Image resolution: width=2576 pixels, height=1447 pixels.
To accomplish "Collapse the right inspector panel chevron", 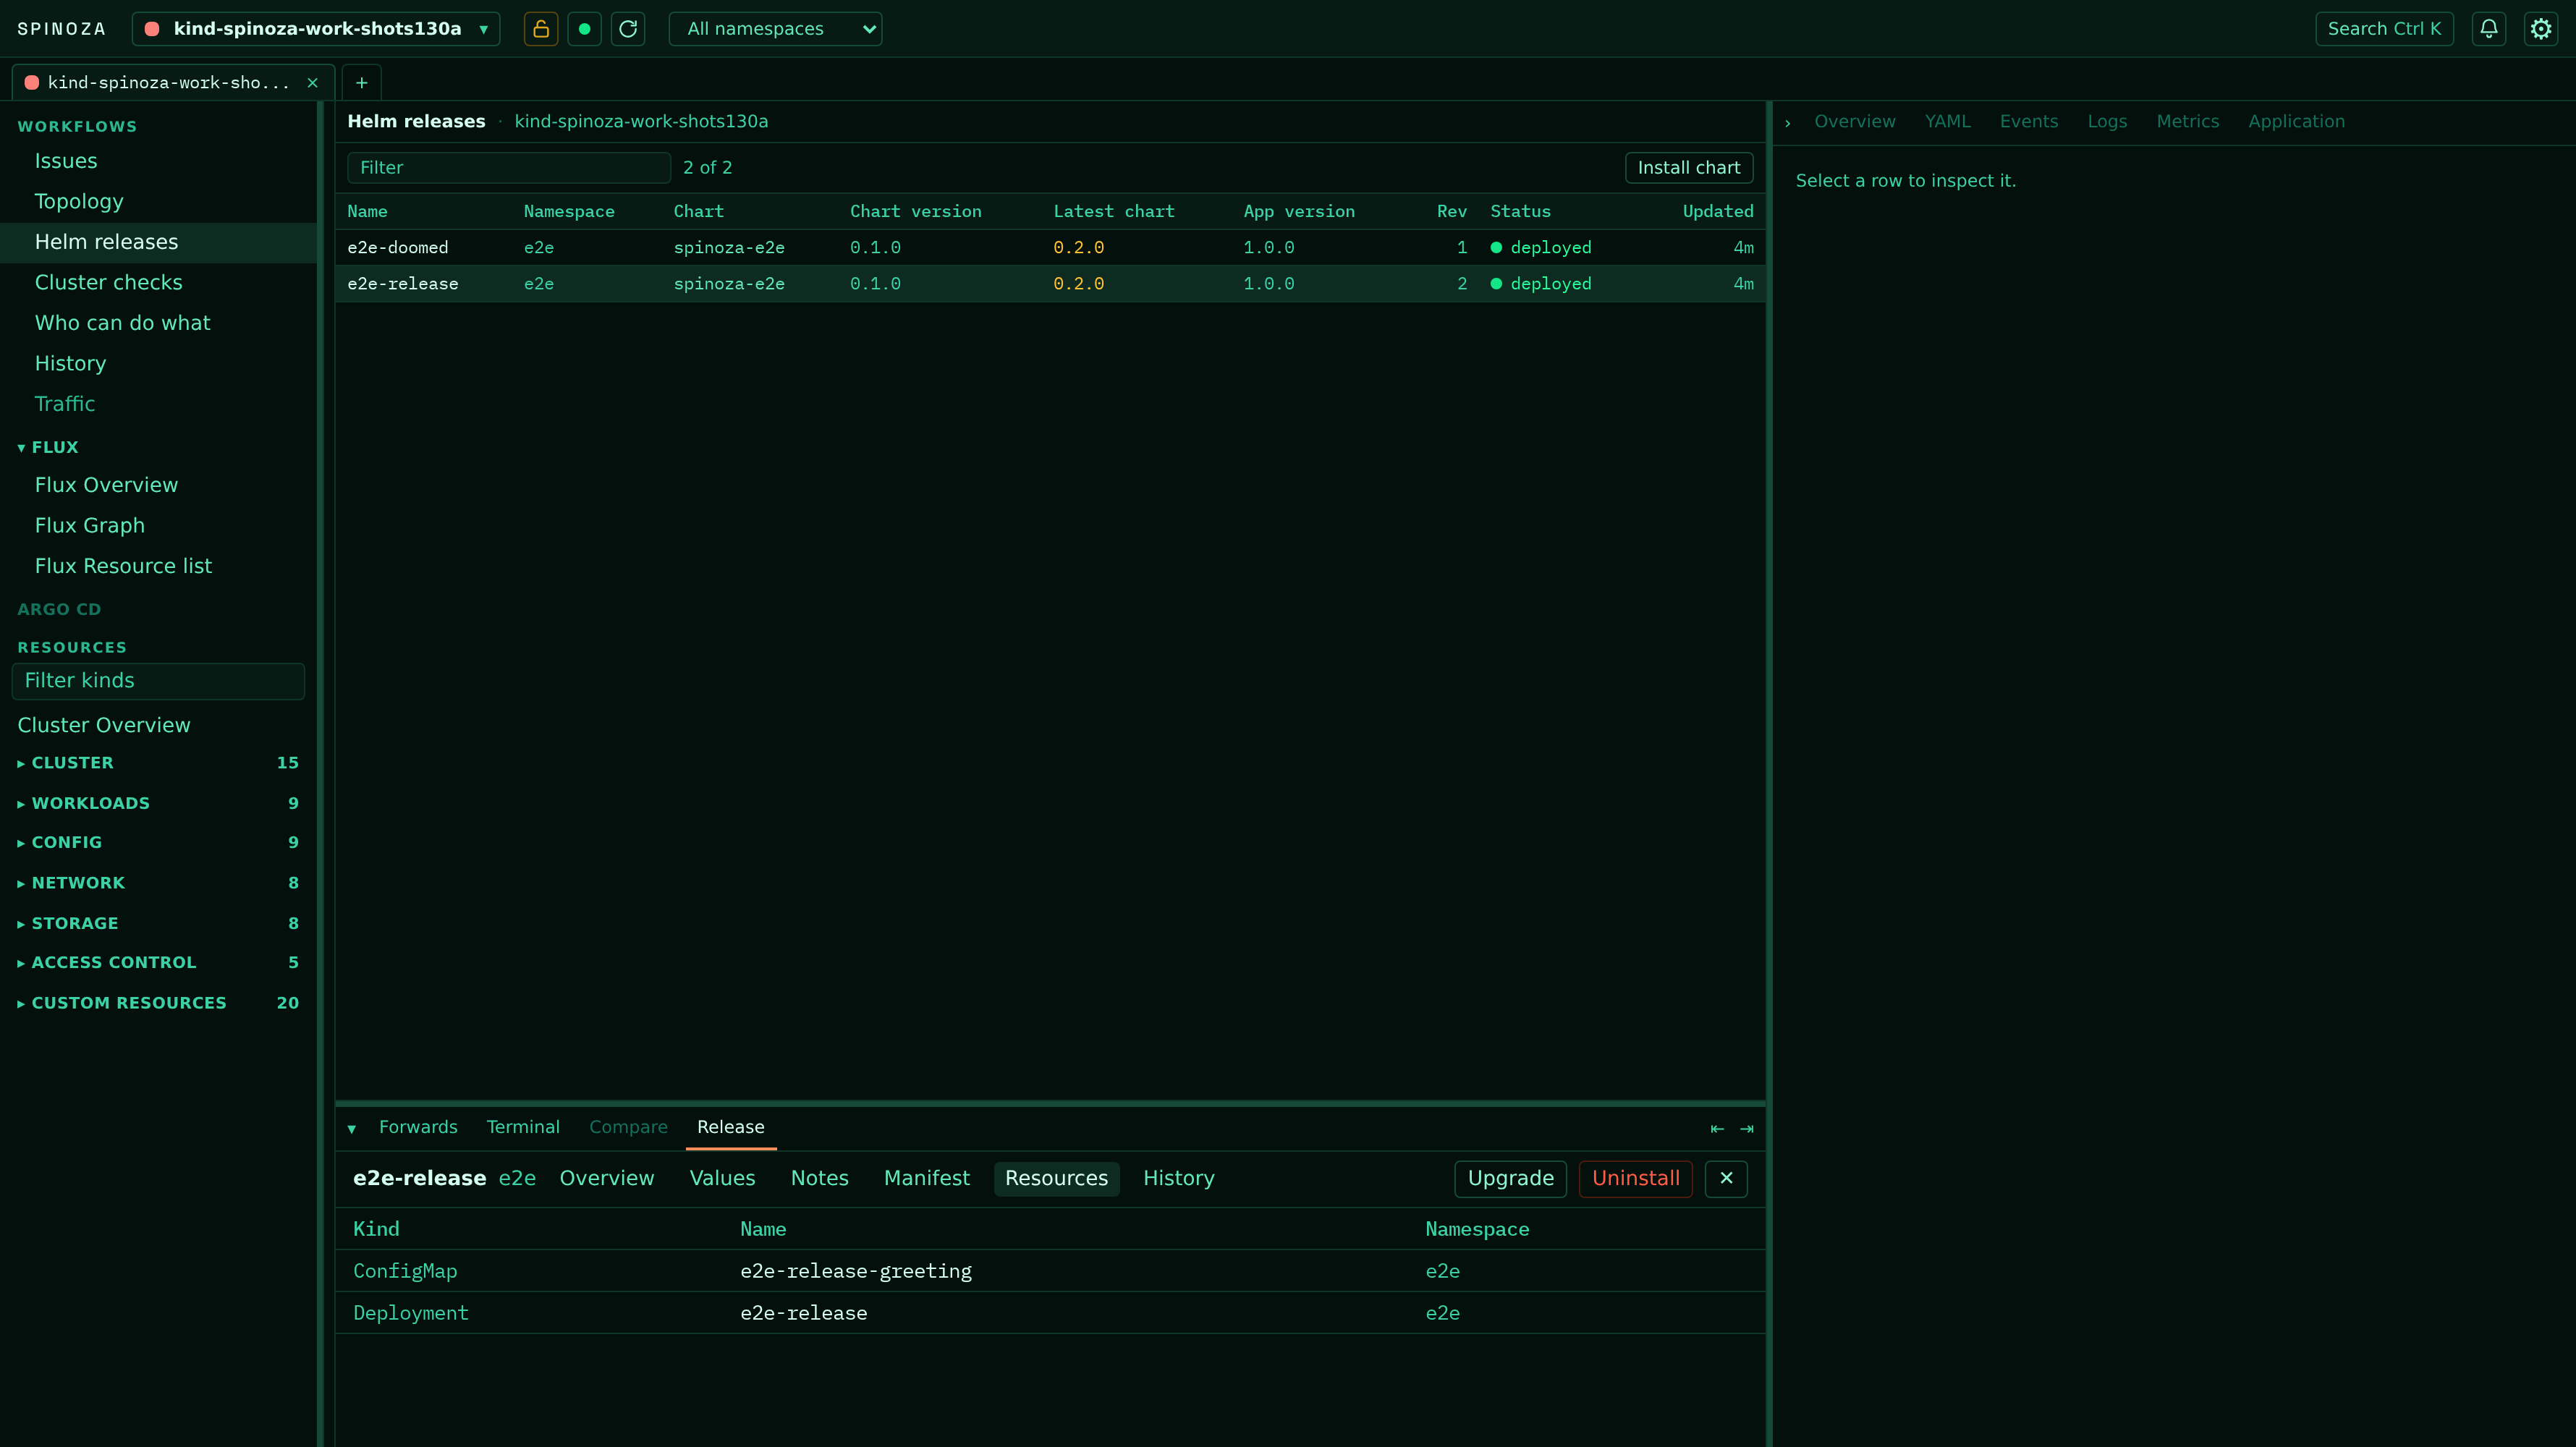I will click(x=1788, y=123).
